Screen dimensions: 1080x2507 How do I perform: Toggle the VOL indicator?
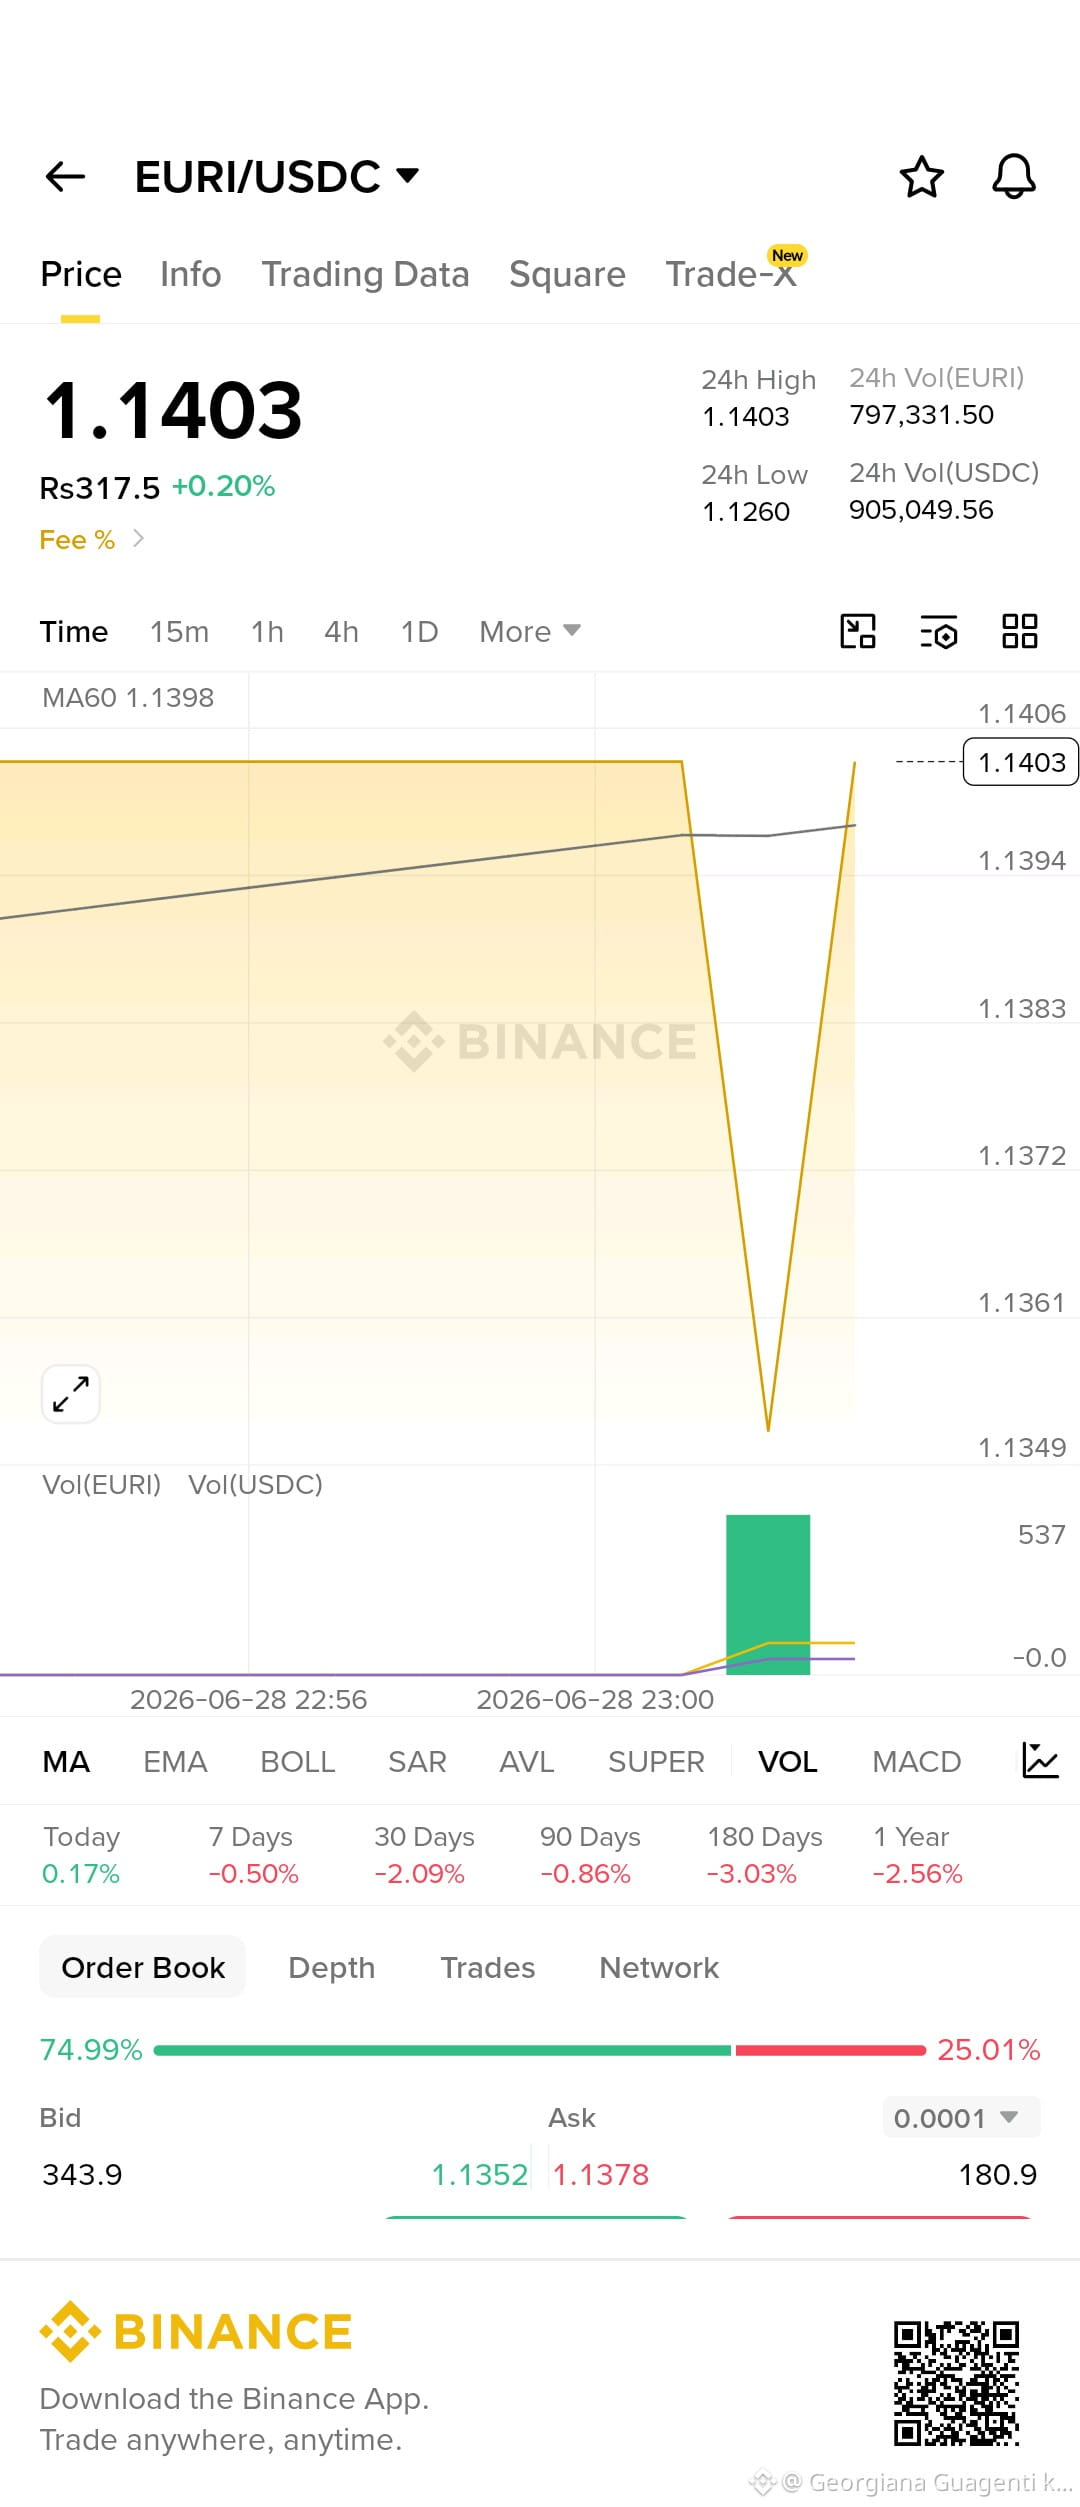[x=788, y=1762]
